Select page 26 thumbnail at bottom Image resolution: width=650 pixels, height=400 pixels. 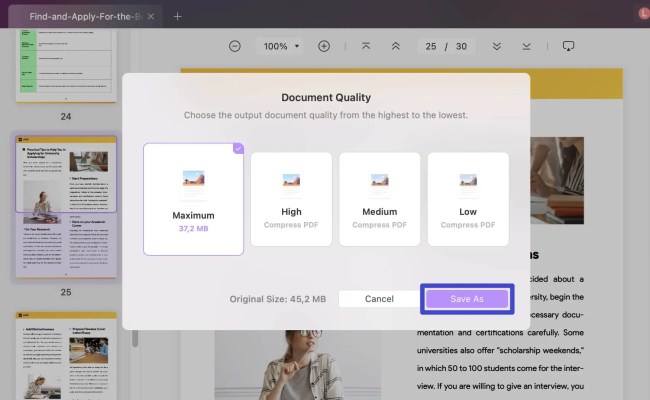click(x=66, y=356)
